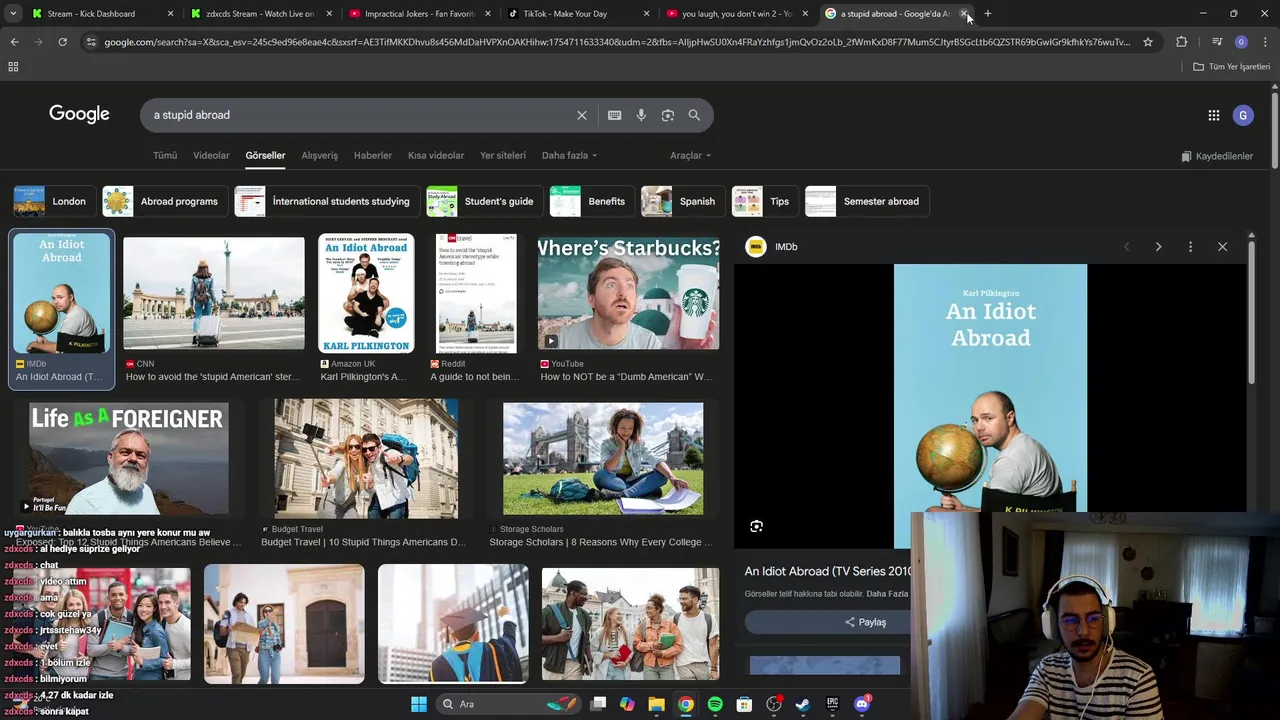Submit search with the magnifier icon

tap(694, 115)
